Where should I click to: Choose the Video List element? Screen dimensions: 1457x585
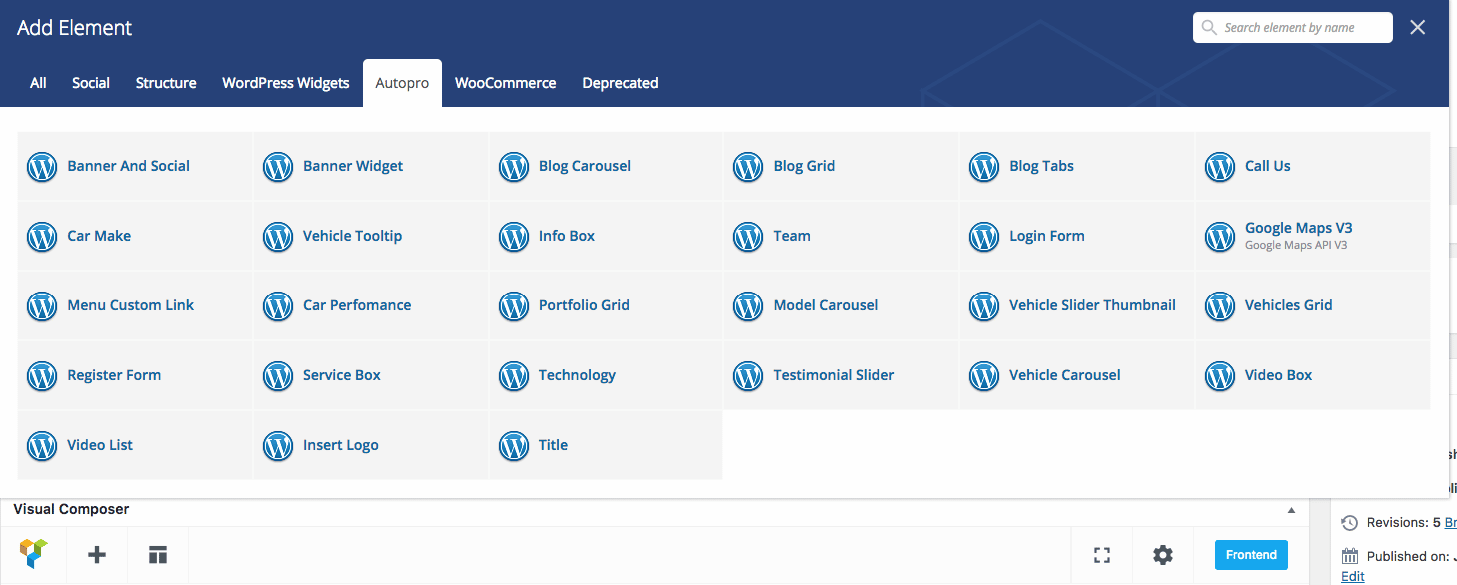[135, 445]
